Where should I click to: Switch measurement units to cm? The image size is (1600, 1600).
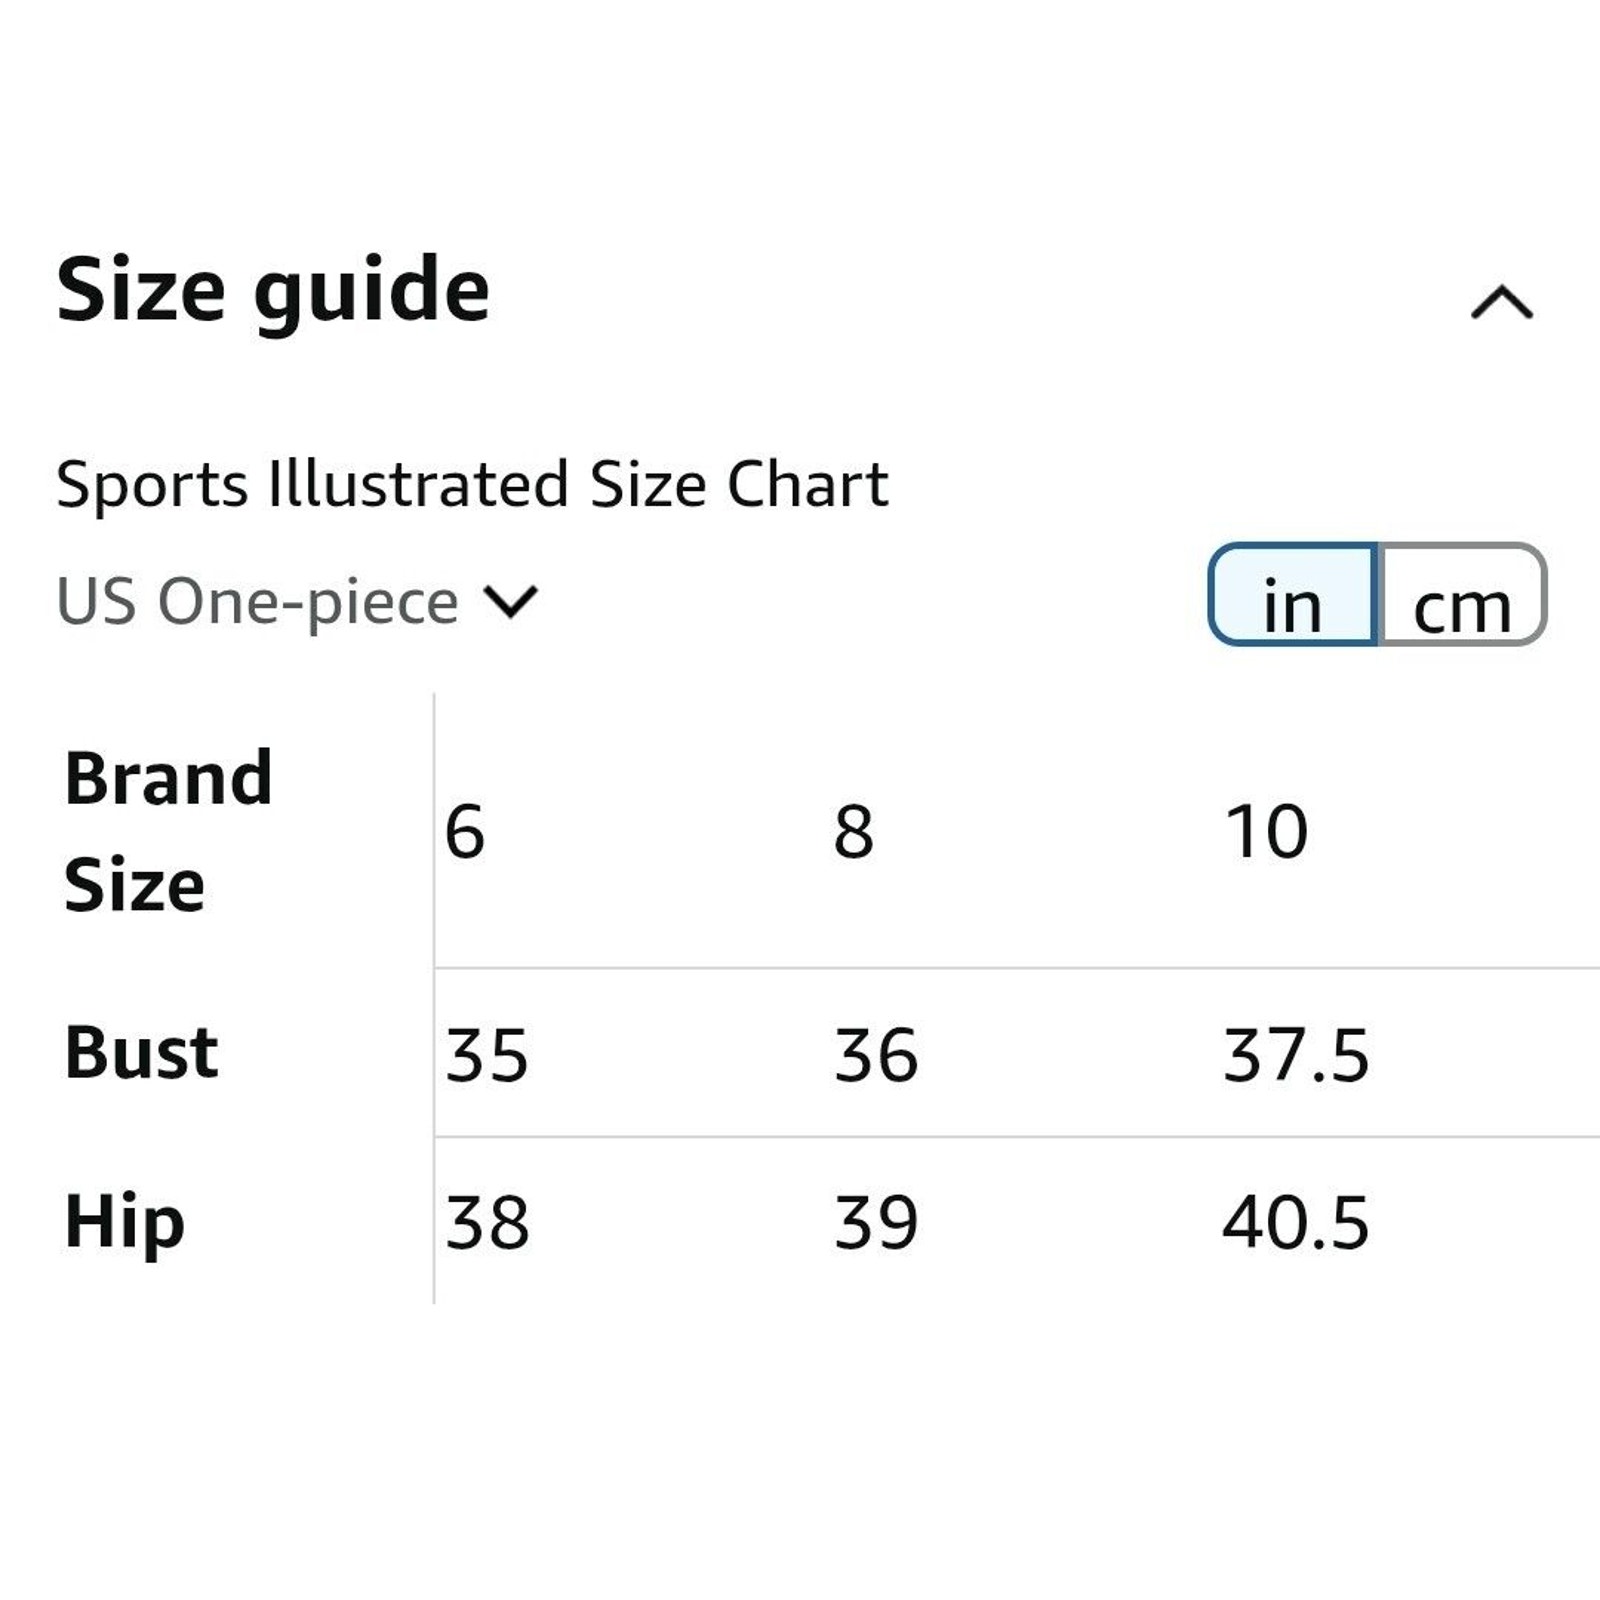[1462, 595]
